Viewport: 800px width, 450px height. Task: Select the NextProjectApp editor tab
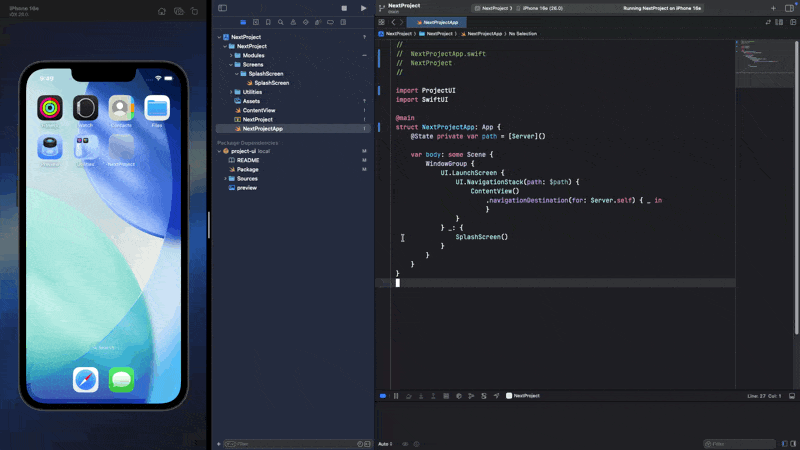(x=437, y=21)
